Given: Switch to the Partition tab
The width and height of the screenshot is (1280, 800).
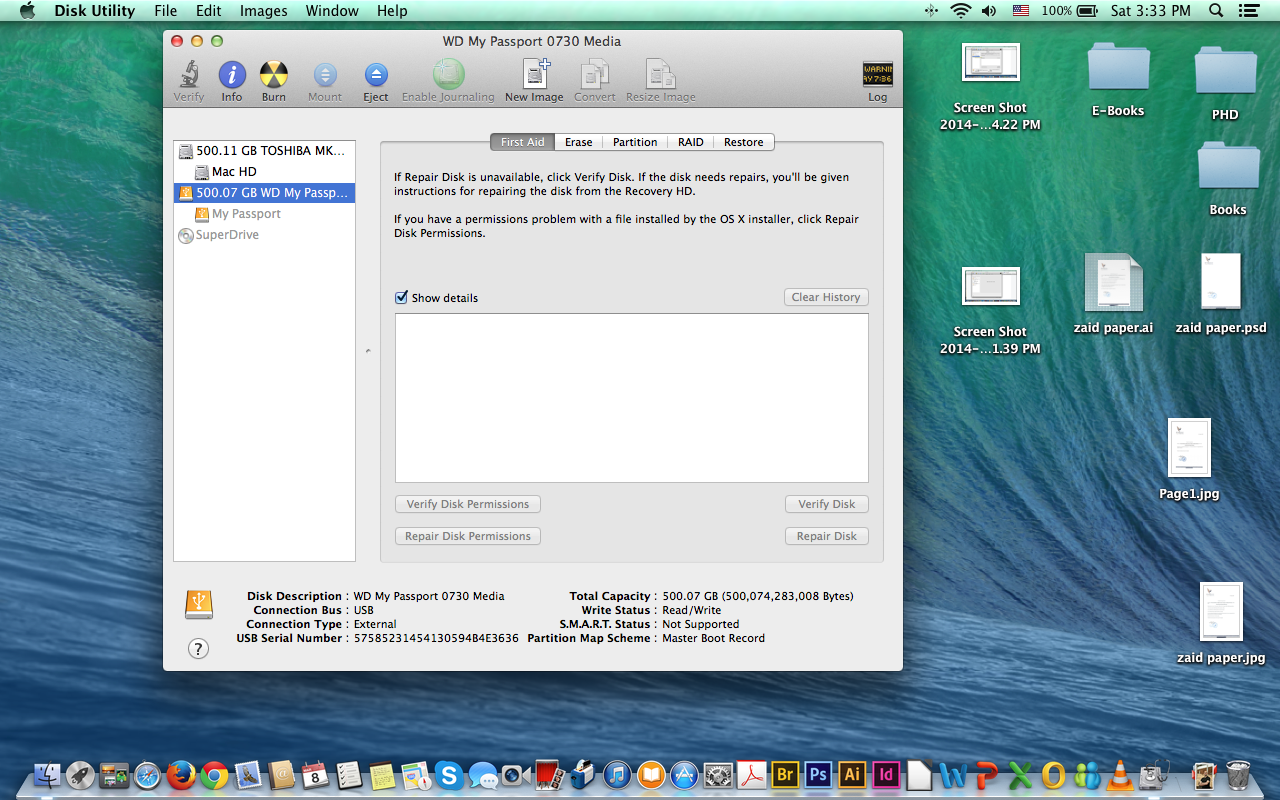Looking at the screenshot, I should (635, 142).
